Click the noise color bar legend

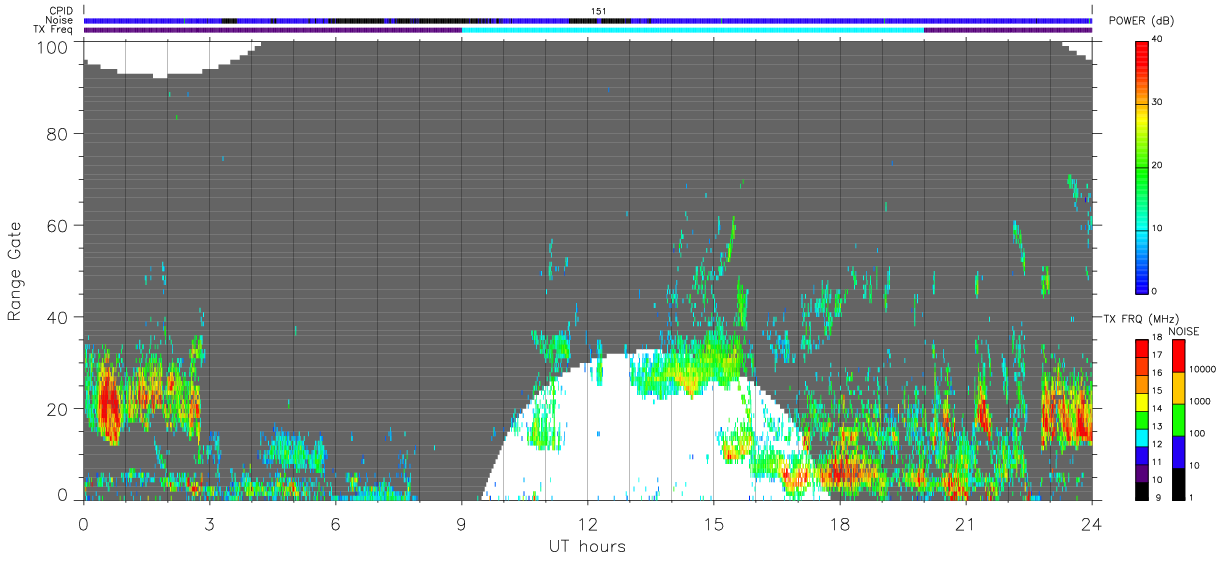point(1178,419)
